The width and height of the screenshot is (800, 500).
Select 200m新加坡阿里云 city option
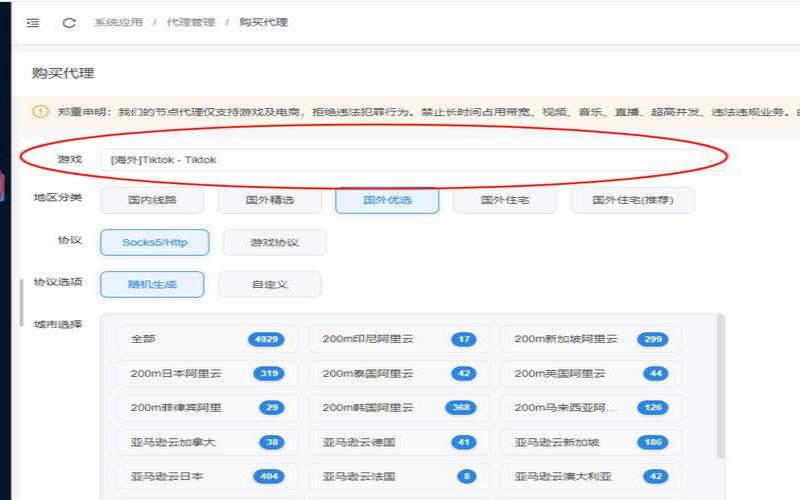[x=591, y=339]
